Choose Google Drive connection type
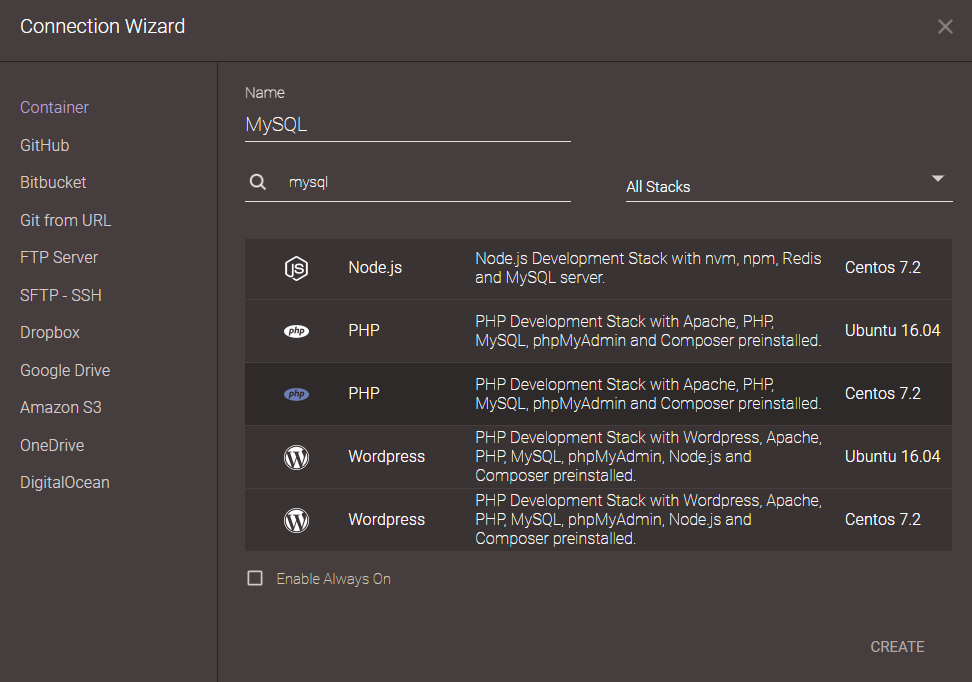The height and width of the screenshot is (682, 972). [x=65, y=370]
